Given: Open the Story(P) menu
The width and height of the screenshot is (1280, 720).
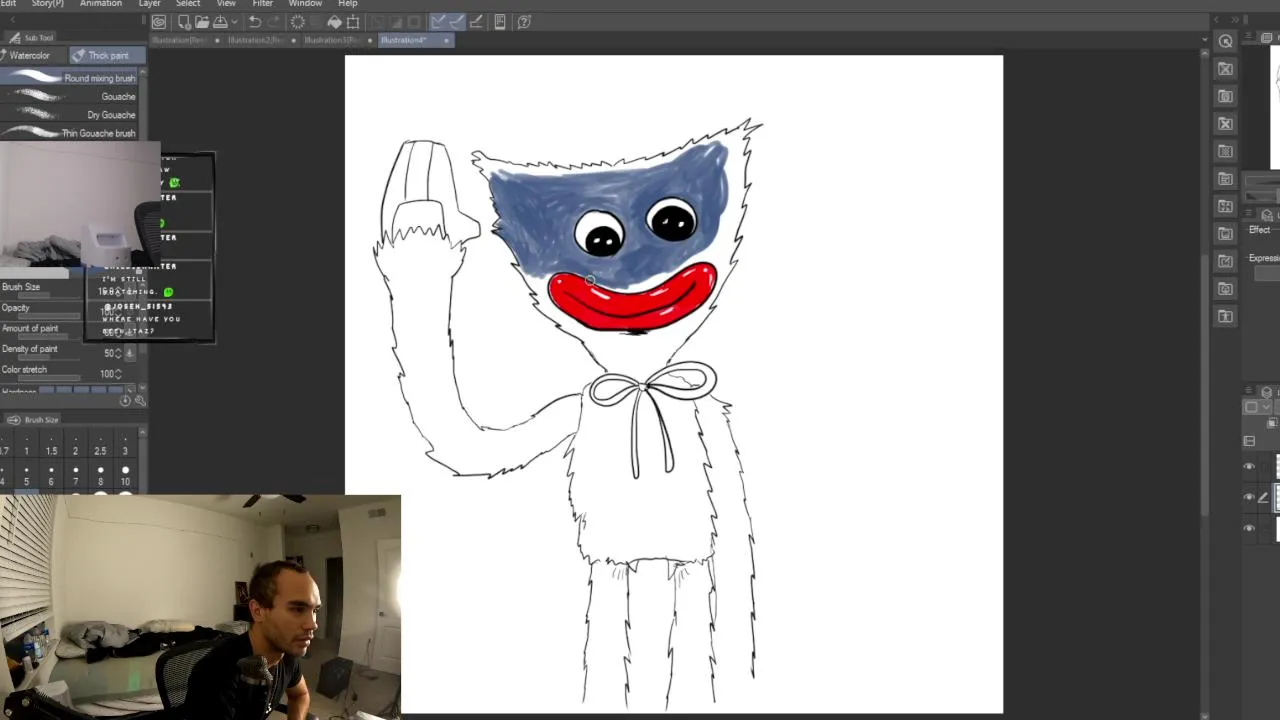Looking at the screenshot, I should click(48, 4).
